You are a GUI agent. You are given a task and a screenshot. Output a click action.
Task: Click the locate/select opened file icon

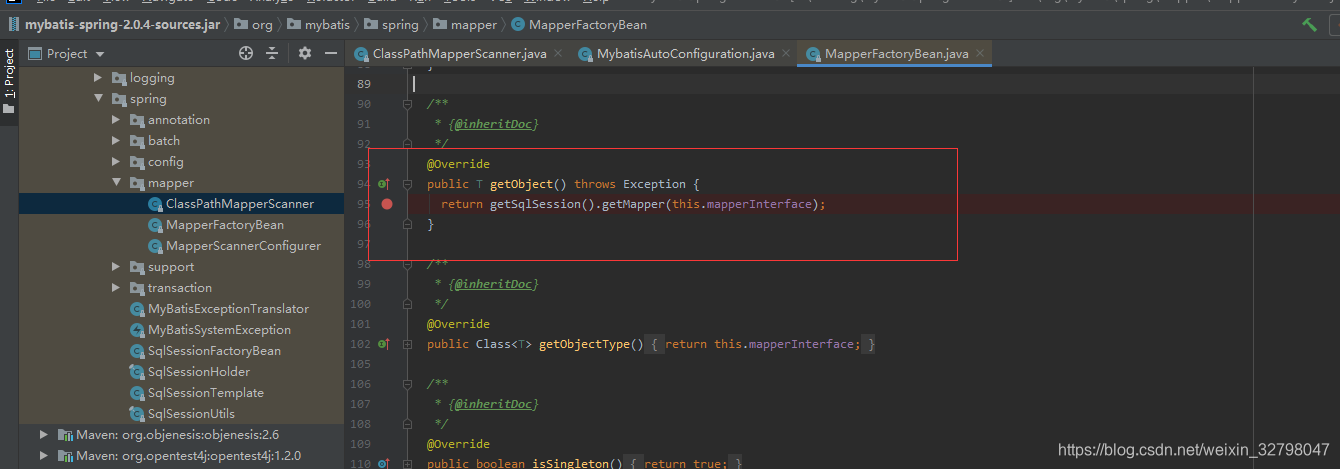point(246,53)
